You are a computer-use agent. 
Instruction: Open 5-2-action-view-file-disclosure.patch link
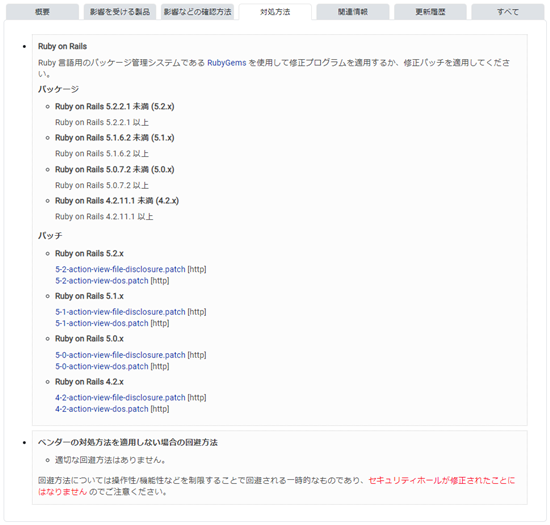coord(120,269)
